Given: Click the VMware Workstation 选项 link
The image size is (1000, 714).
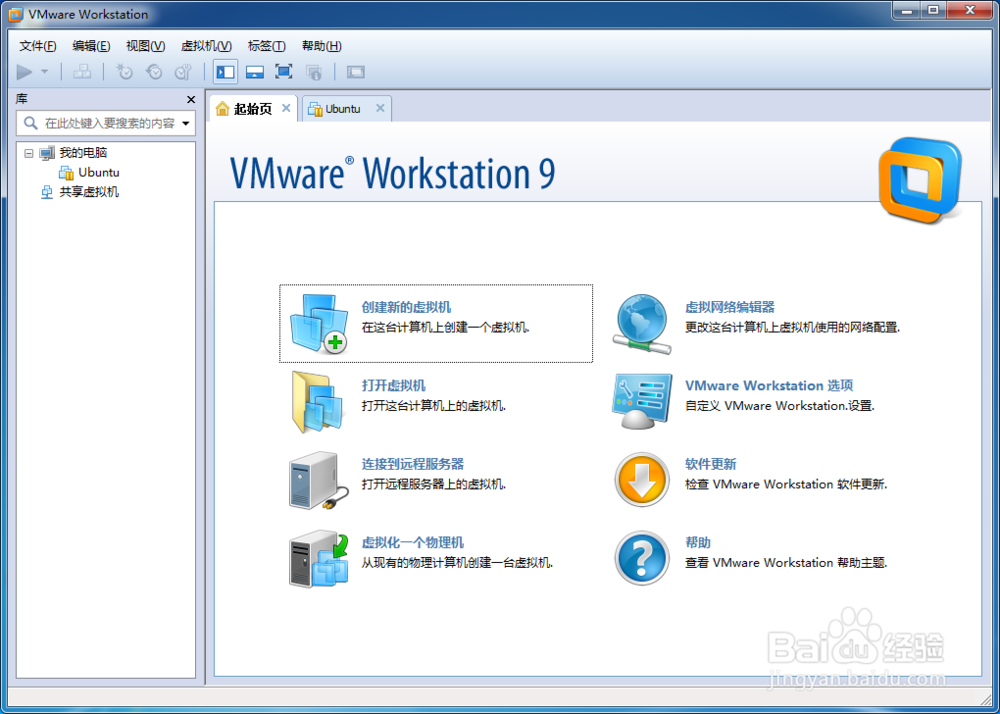Looking at the screenshot, I should [x=769, y=386].
